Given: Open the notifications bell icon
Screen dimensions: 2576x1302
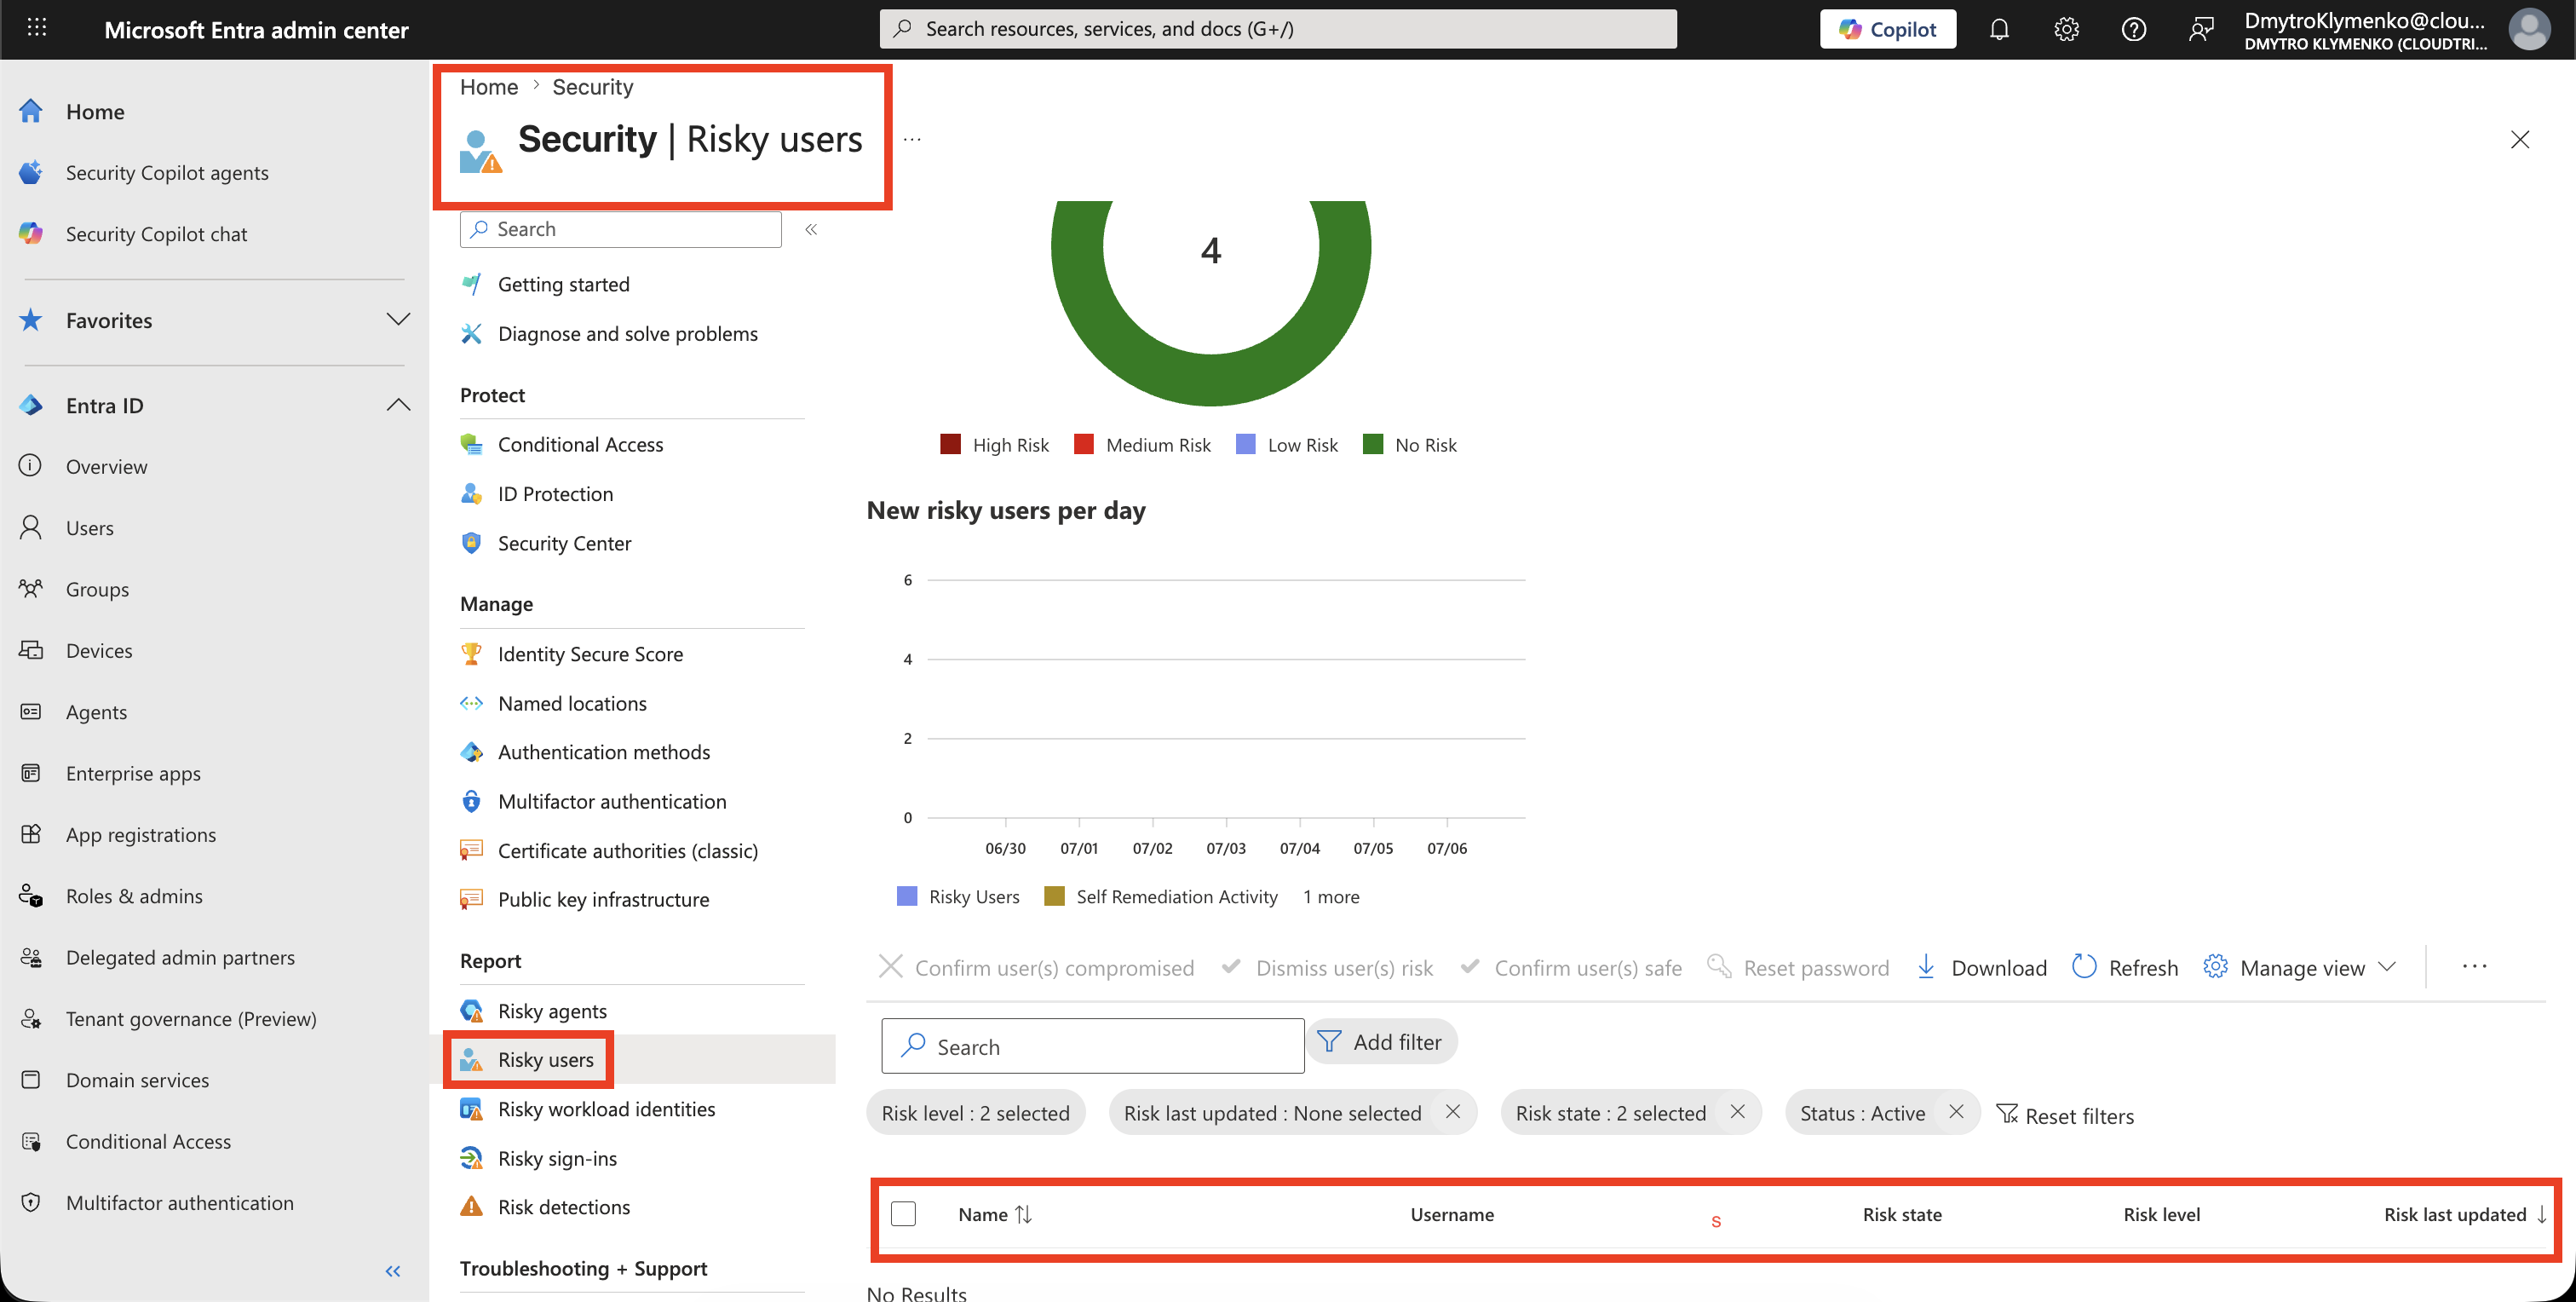Looking at the screenshot, I should (1999, 29).
